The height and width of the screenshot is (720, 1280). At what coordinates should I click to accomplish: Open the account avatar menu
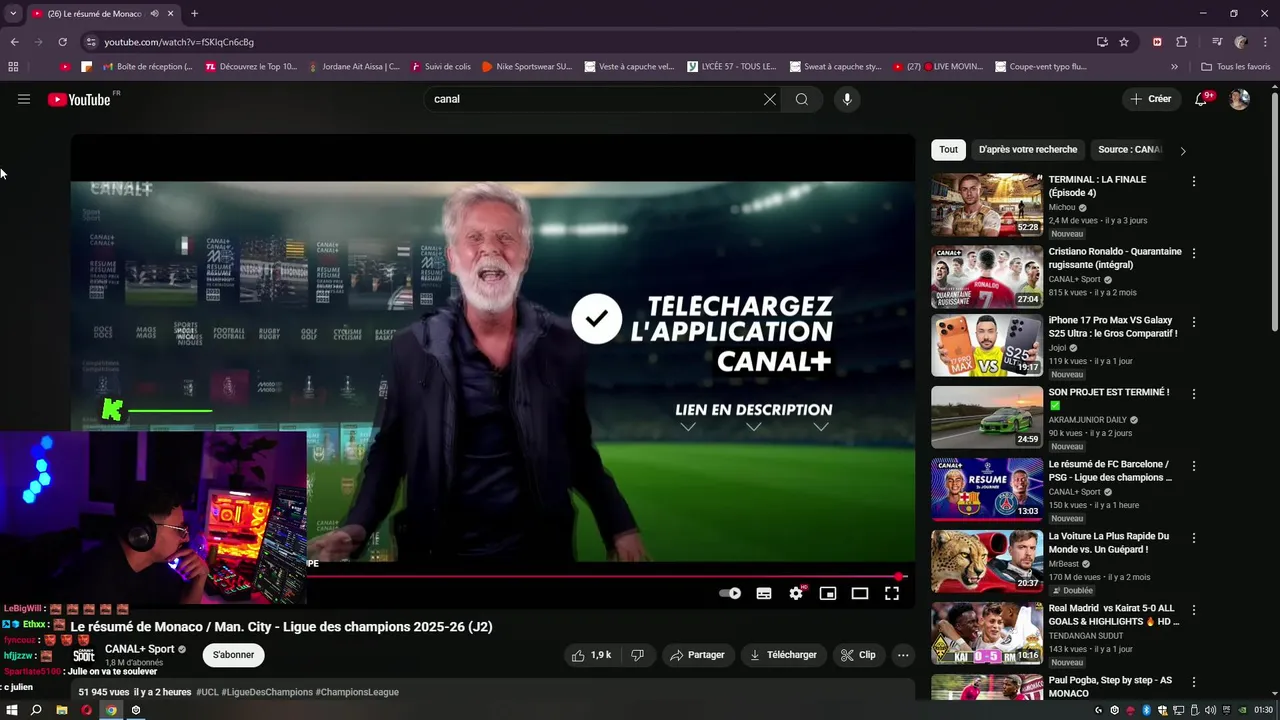point(1239,99)
